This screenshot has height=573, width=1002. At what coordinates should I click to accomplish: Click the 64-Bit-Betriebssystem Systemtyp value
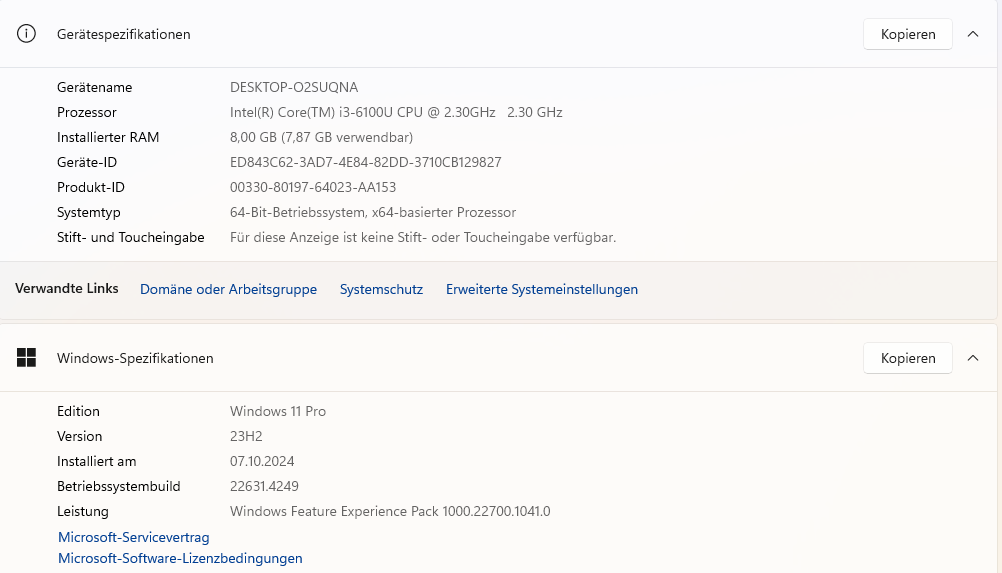point(373,212)
